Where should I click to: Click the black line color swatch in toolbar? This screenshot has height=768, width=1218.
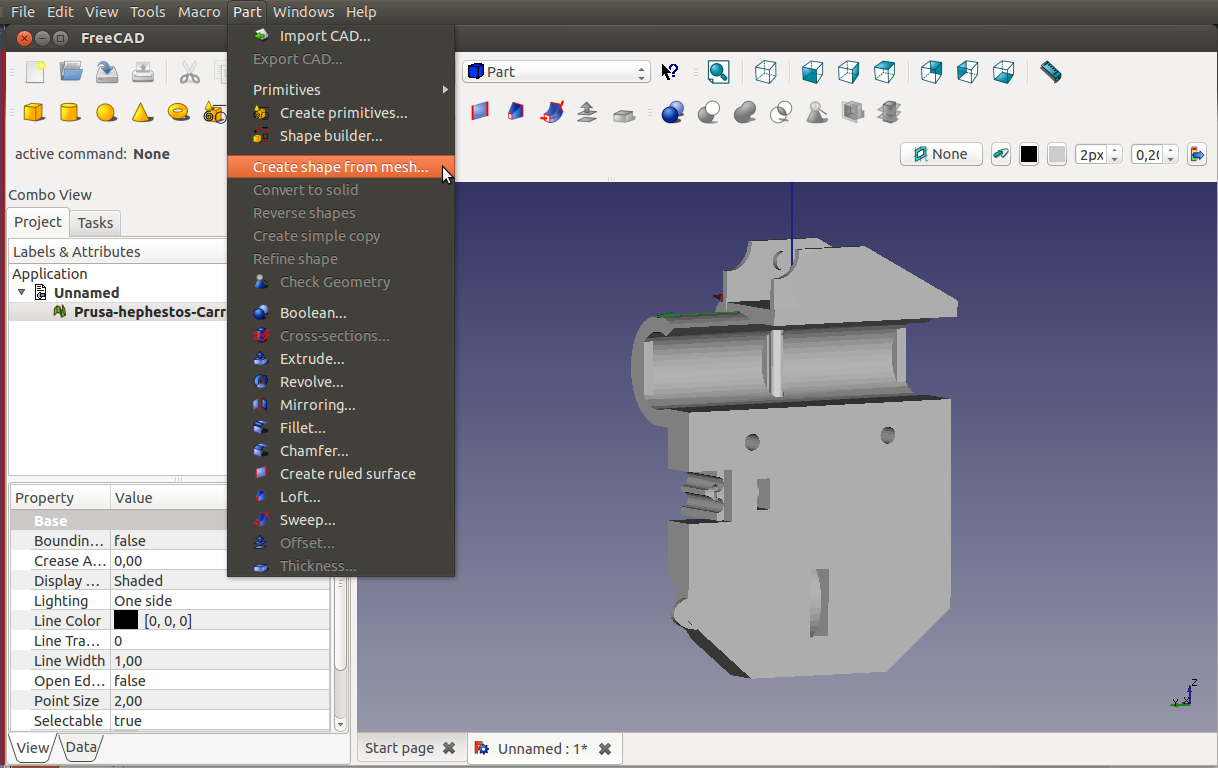click(x=1029, y=154)
